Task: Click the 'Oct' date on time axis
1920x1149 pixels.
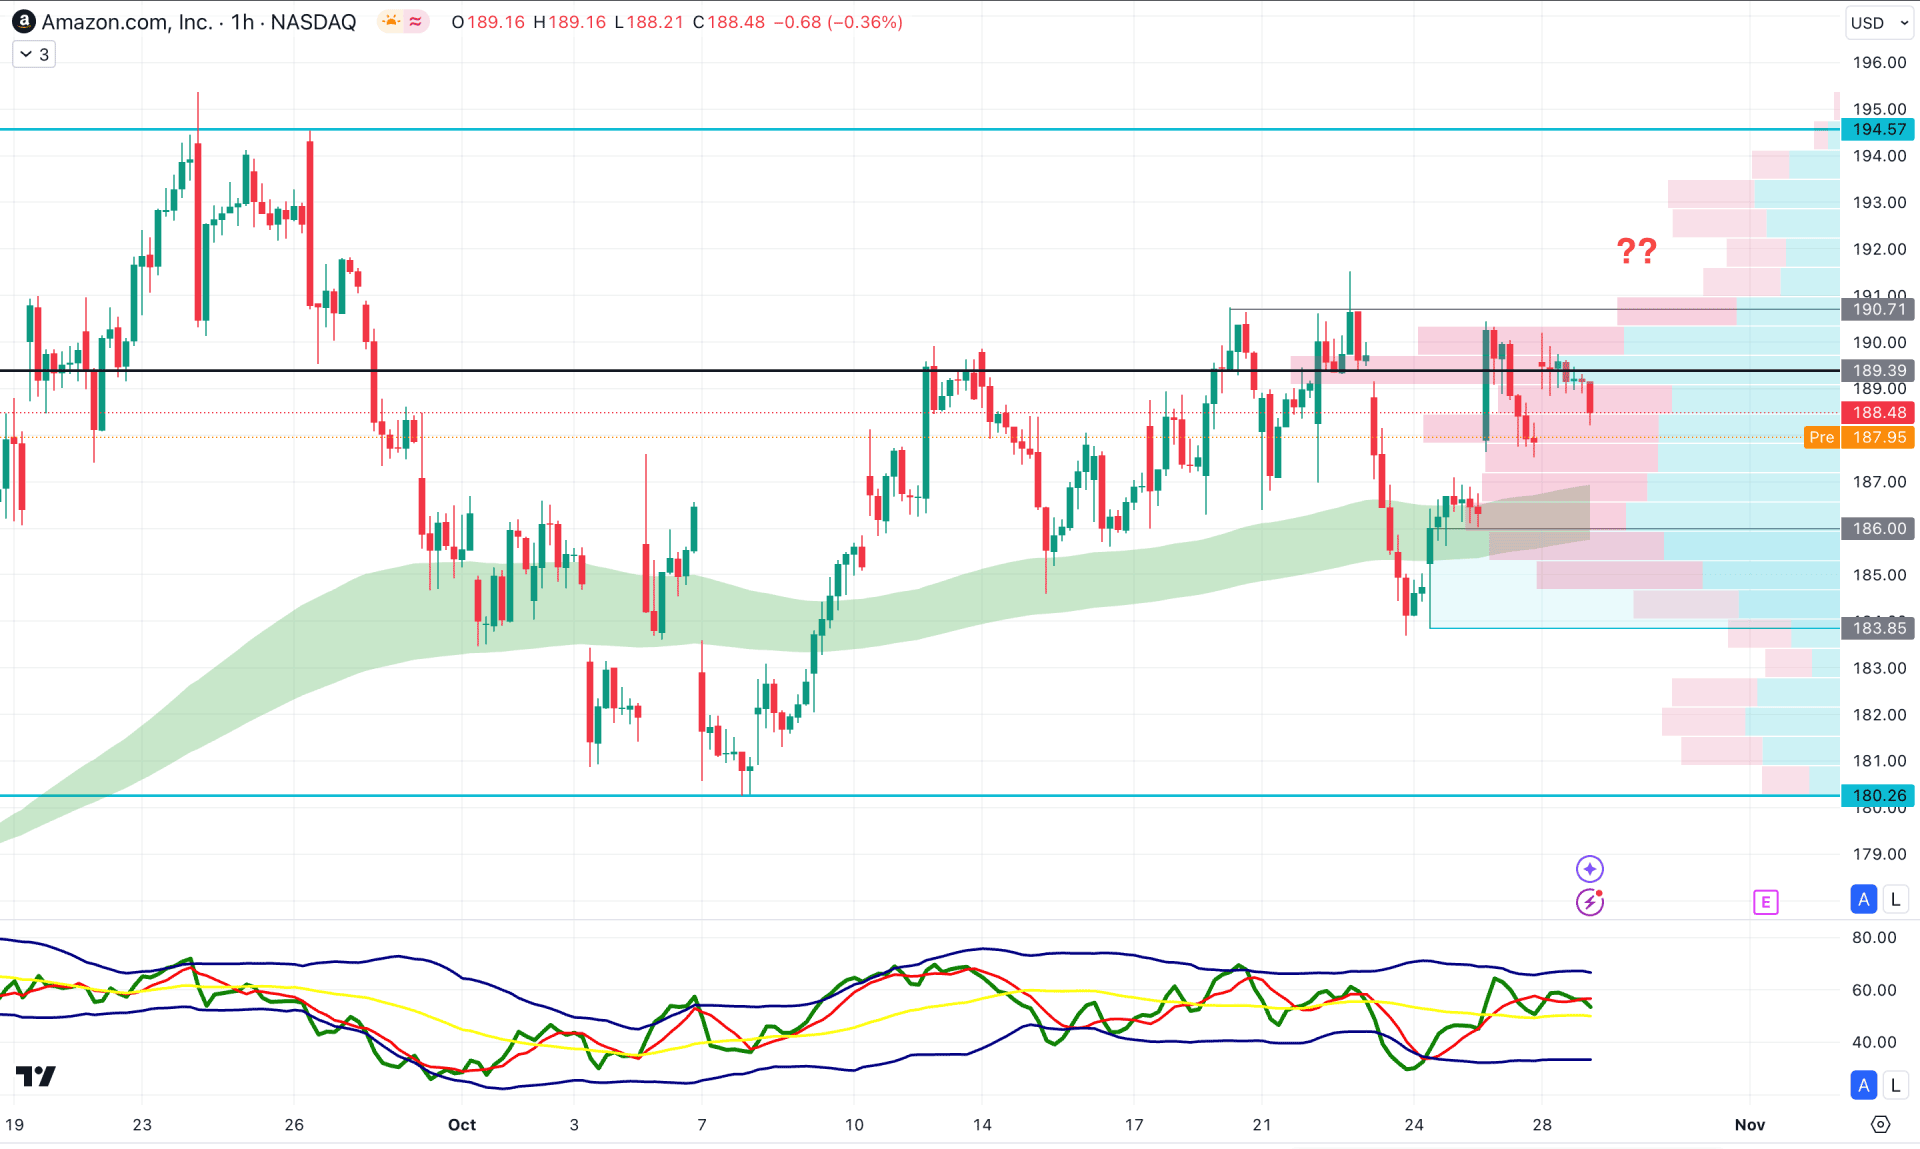Action: pyautogui.click(x=462, y=1124)
